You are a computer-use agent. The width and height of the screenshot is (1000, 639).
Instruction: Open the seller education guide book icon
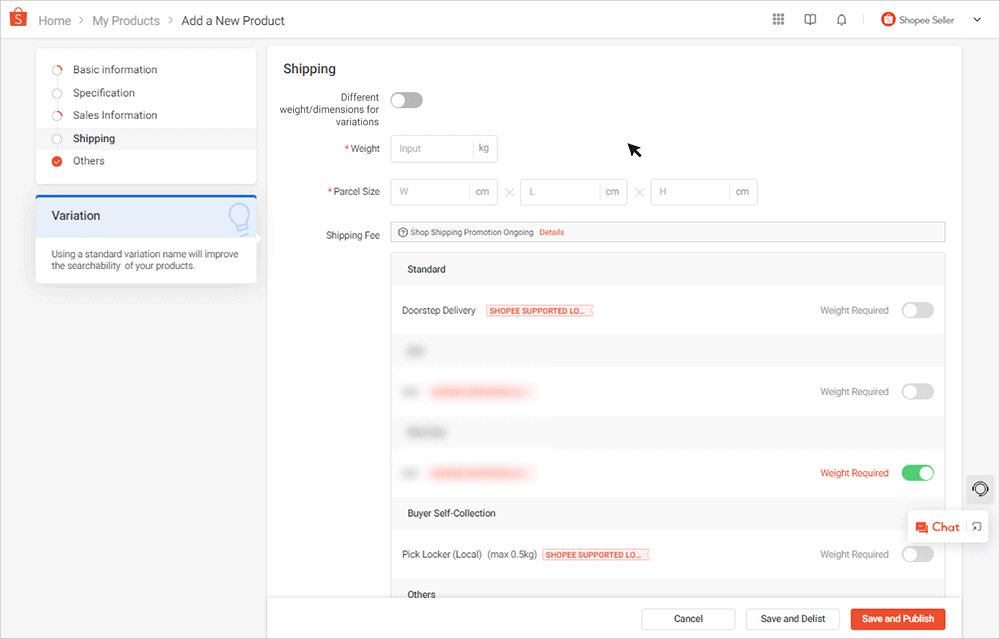(x=810, y=19)
